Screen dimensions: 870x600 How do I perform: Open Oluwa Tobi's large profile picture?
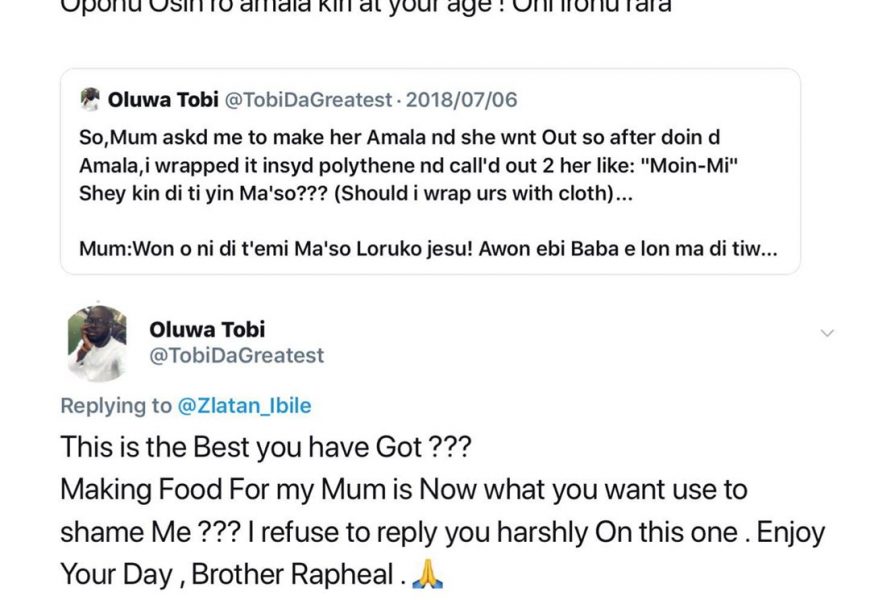click(x=97, y=342)
